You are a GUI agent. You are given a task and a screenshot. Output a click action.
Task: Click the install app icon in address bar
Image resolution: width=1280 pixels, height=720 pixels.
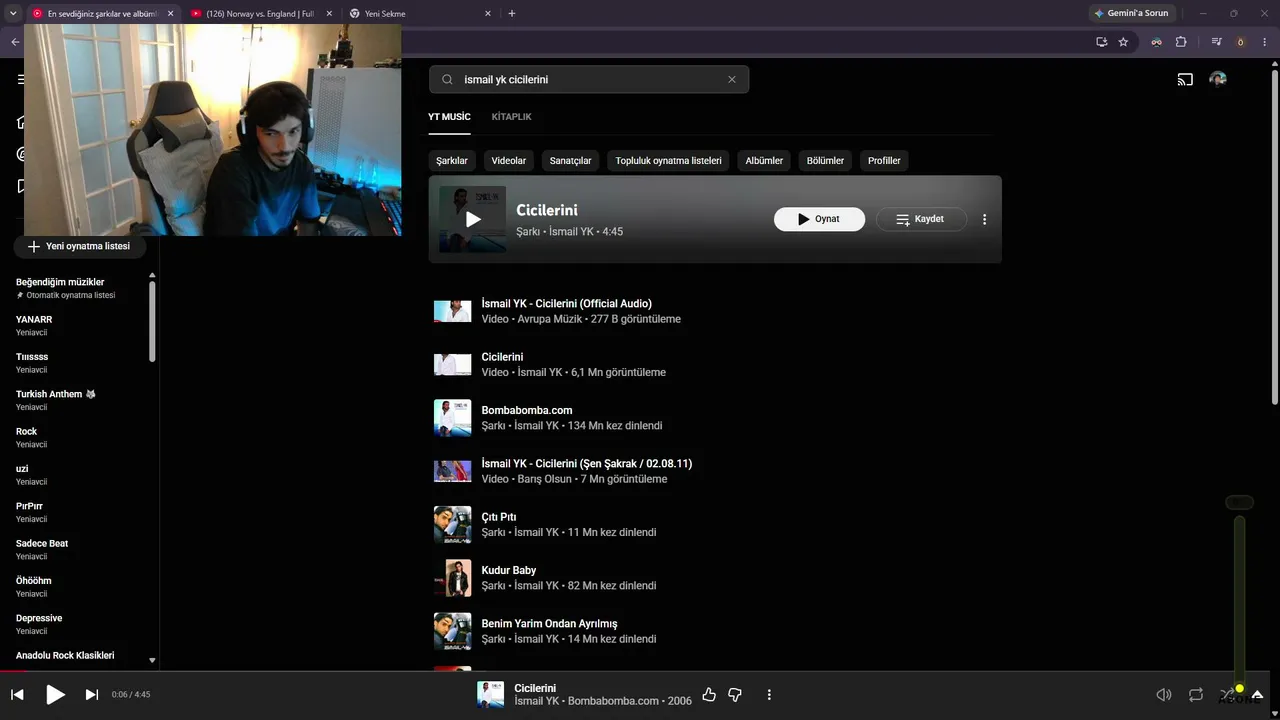[1101, 42]
